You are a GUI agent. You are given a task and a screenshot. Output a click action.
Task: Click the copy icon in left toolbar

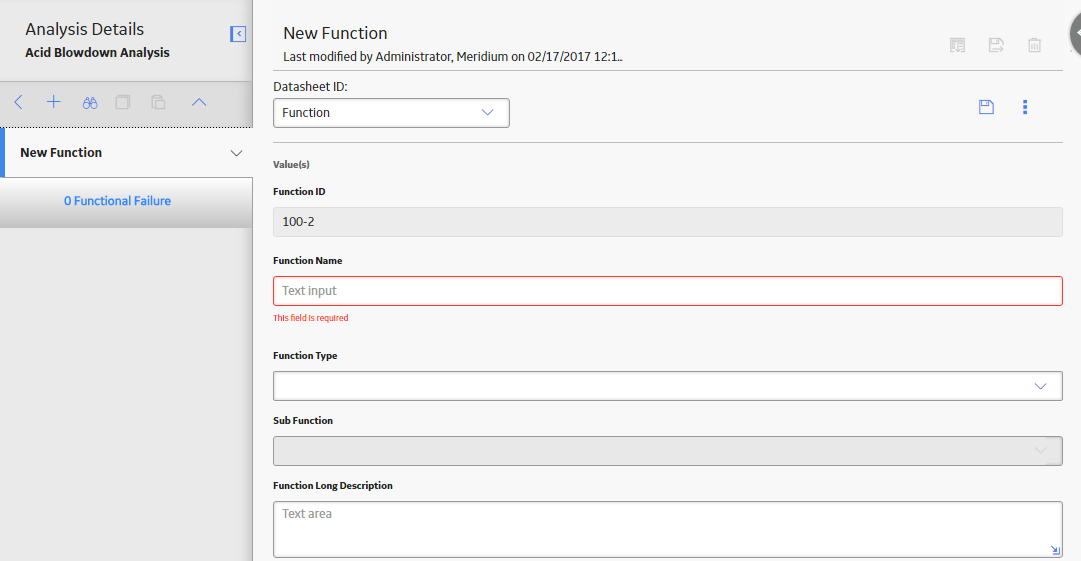point(123,103)
